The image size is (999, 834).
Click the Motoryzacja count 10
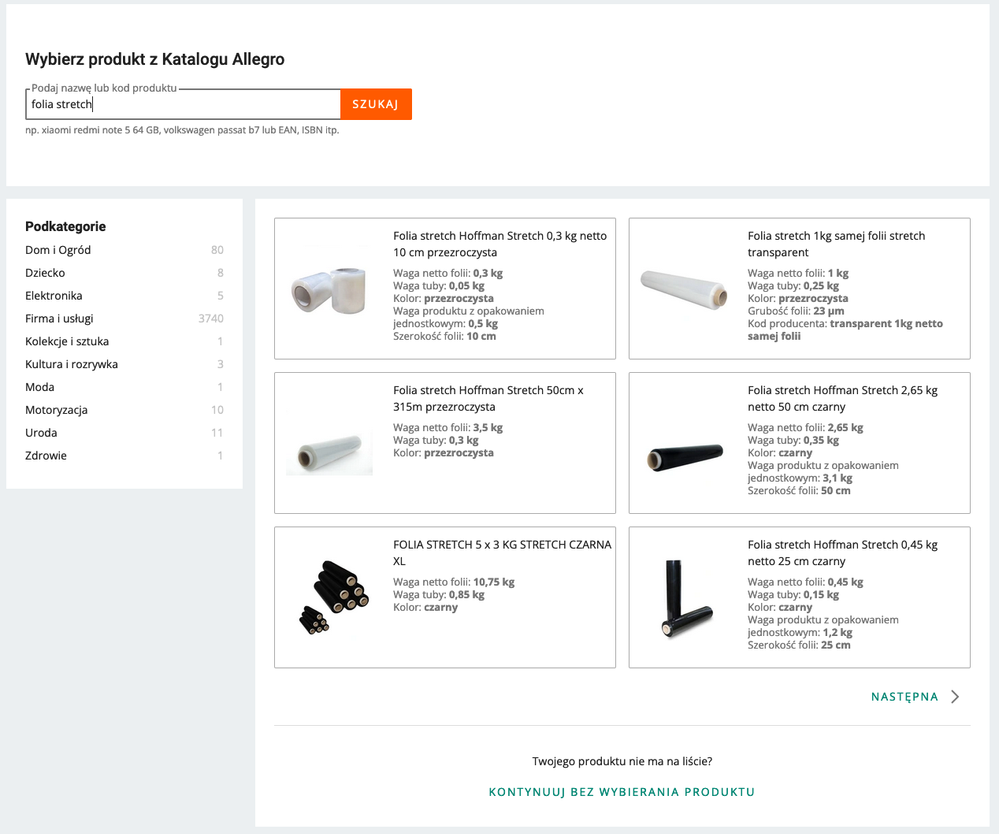pyautogui.click(x=217, y=410)
